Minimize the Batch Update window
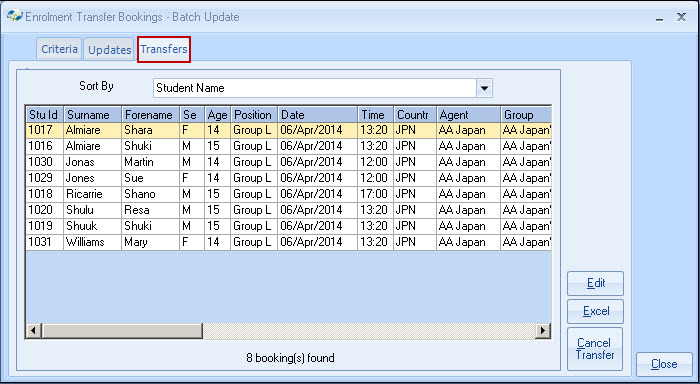 point(660,18)
